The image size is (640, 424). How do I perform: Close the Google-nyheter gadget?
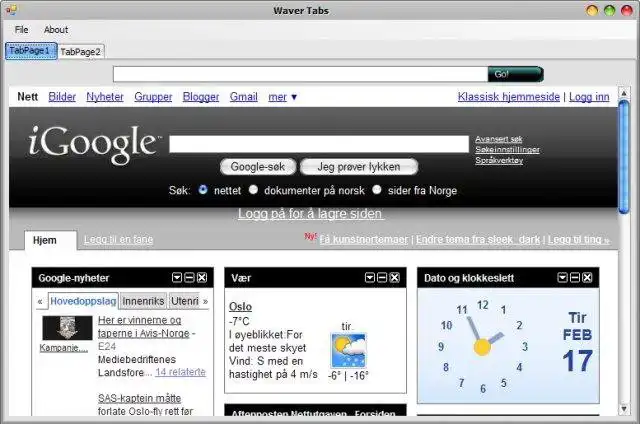202,278
